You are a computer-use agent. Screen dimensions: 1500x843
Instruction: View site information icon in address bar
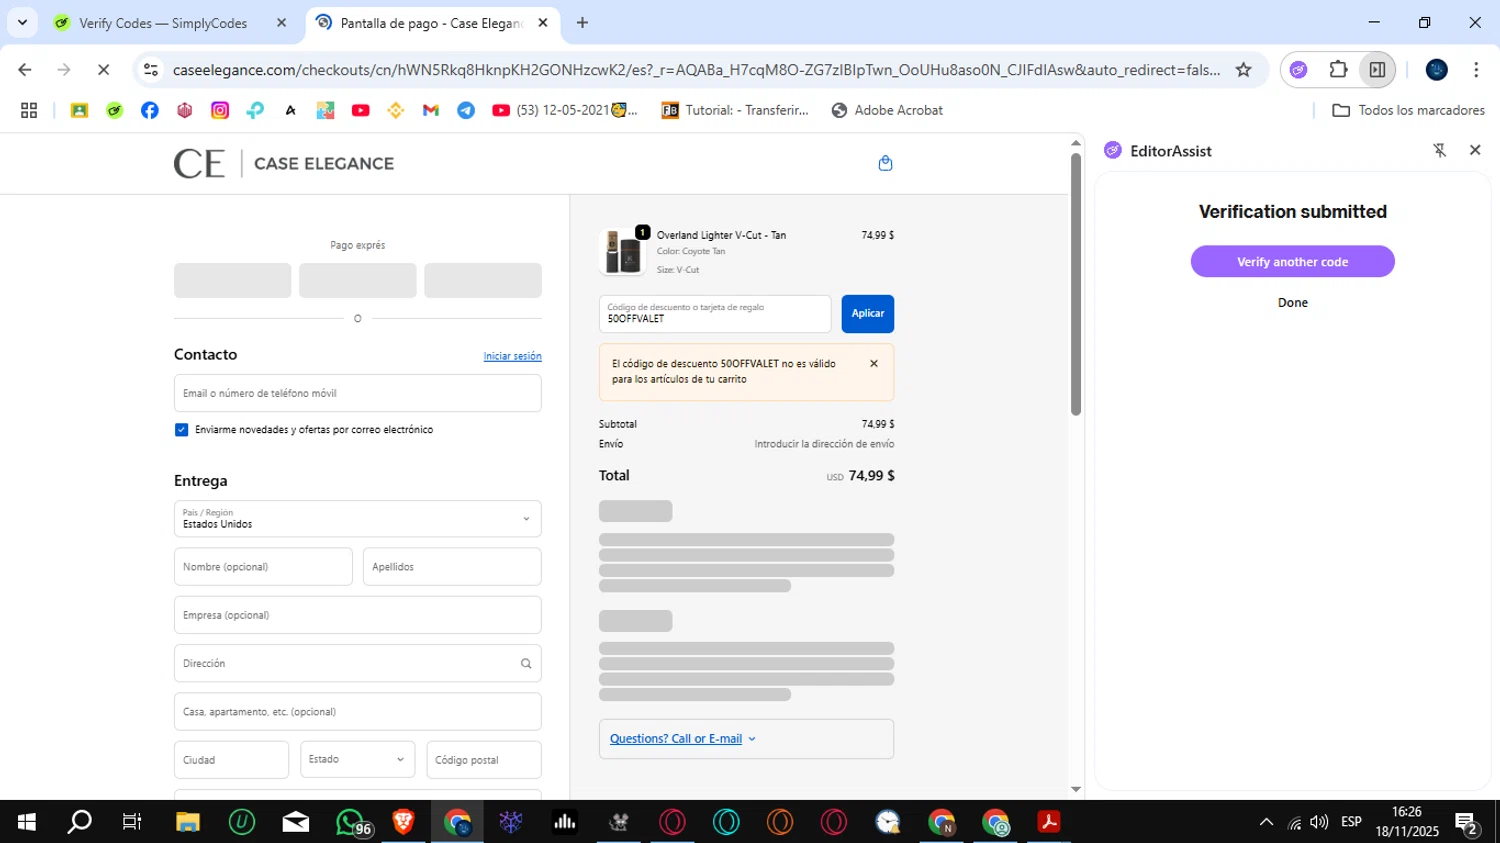[151, 70]
